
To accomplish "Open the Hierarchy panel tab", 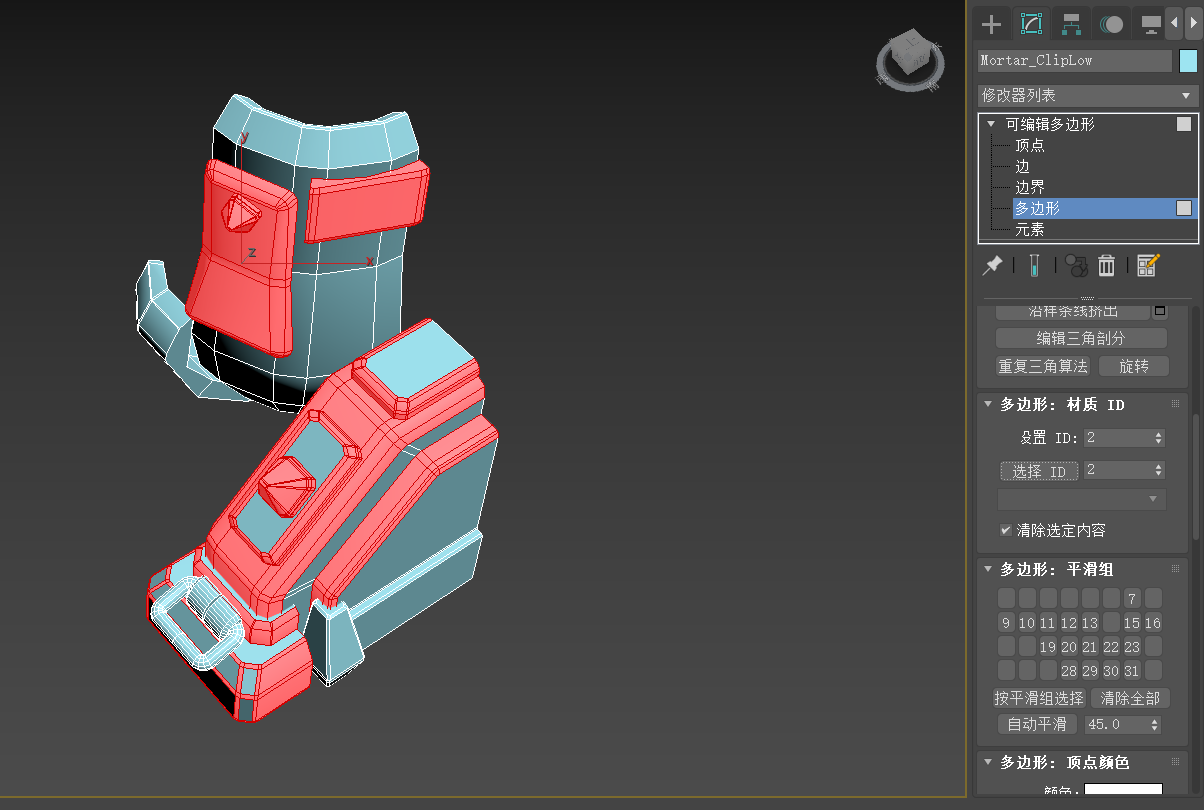I will [1071, 24].
